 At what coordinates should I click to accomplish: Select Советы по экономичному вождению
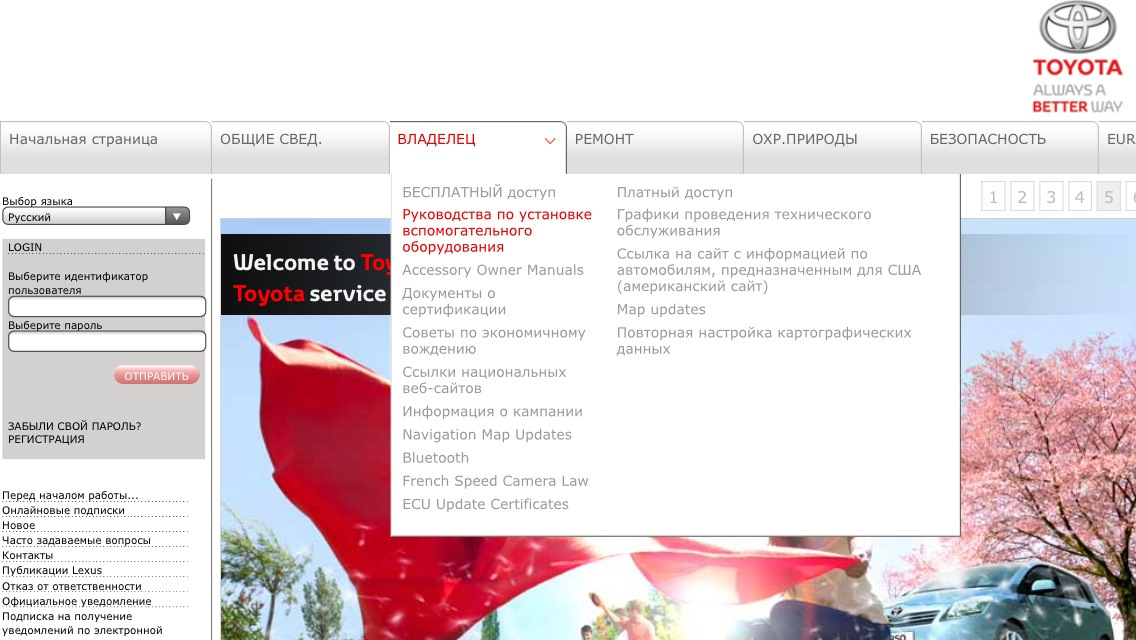pyautogui.click(x=494, y=341)
